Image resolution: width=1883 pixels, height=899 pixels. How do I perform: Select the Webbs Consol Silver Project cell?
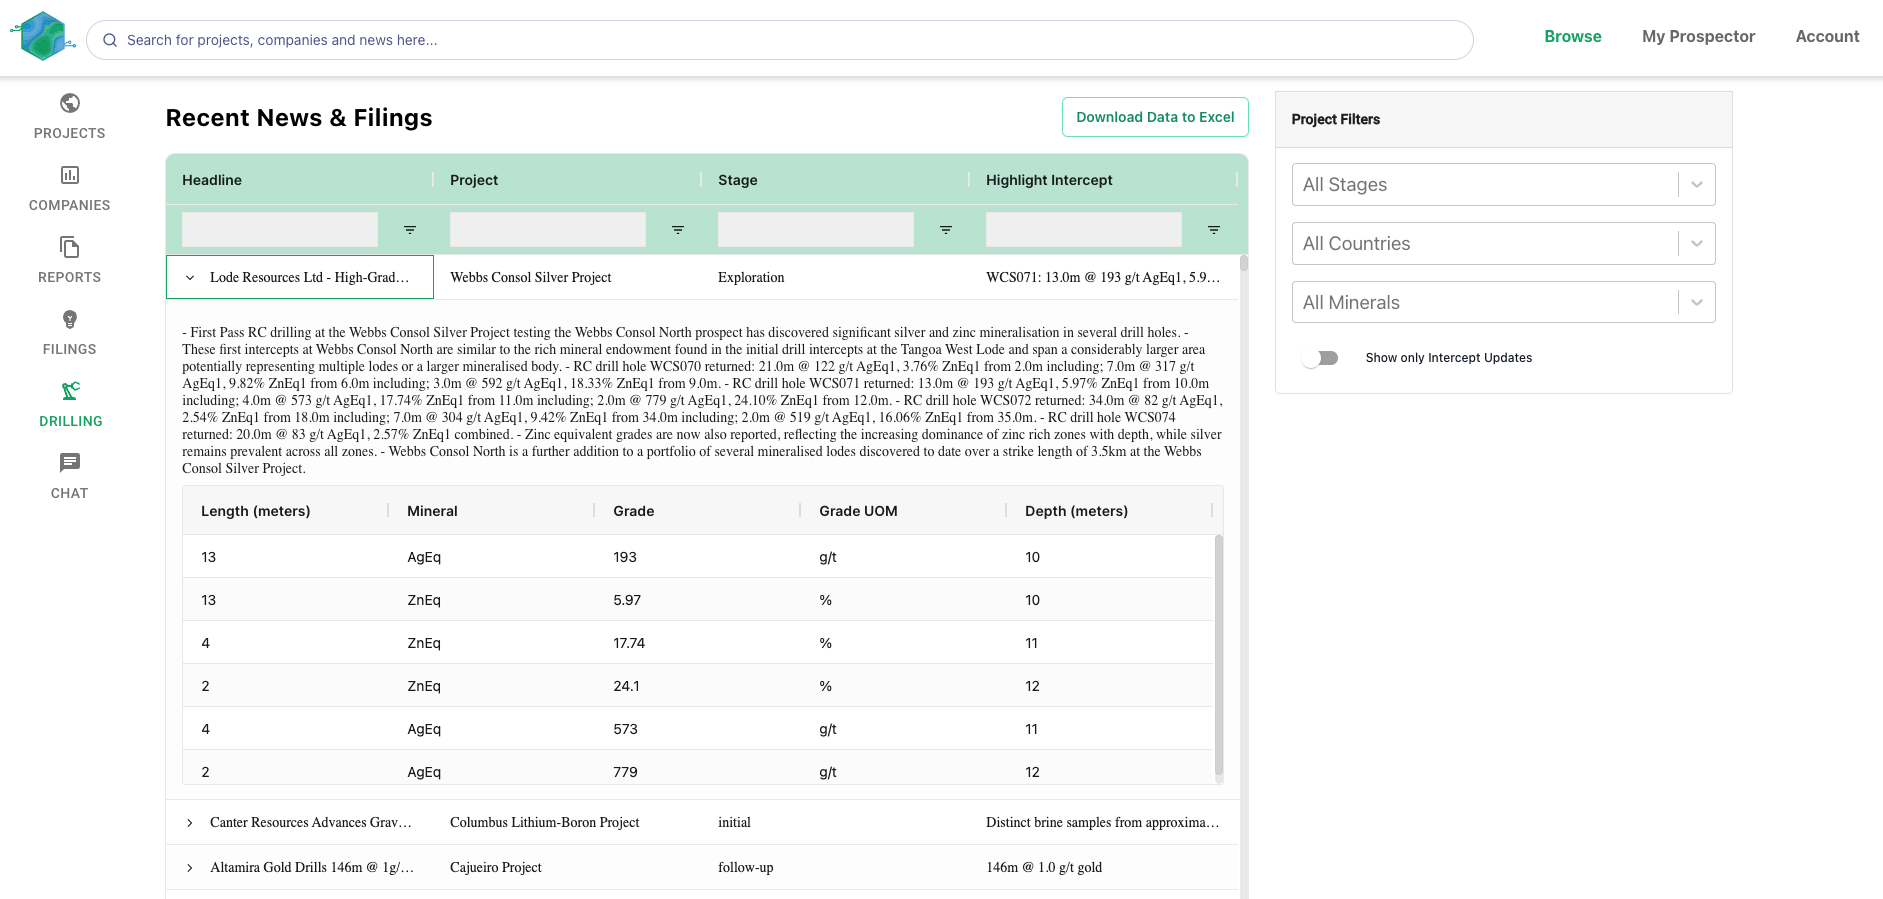[568, 278]
